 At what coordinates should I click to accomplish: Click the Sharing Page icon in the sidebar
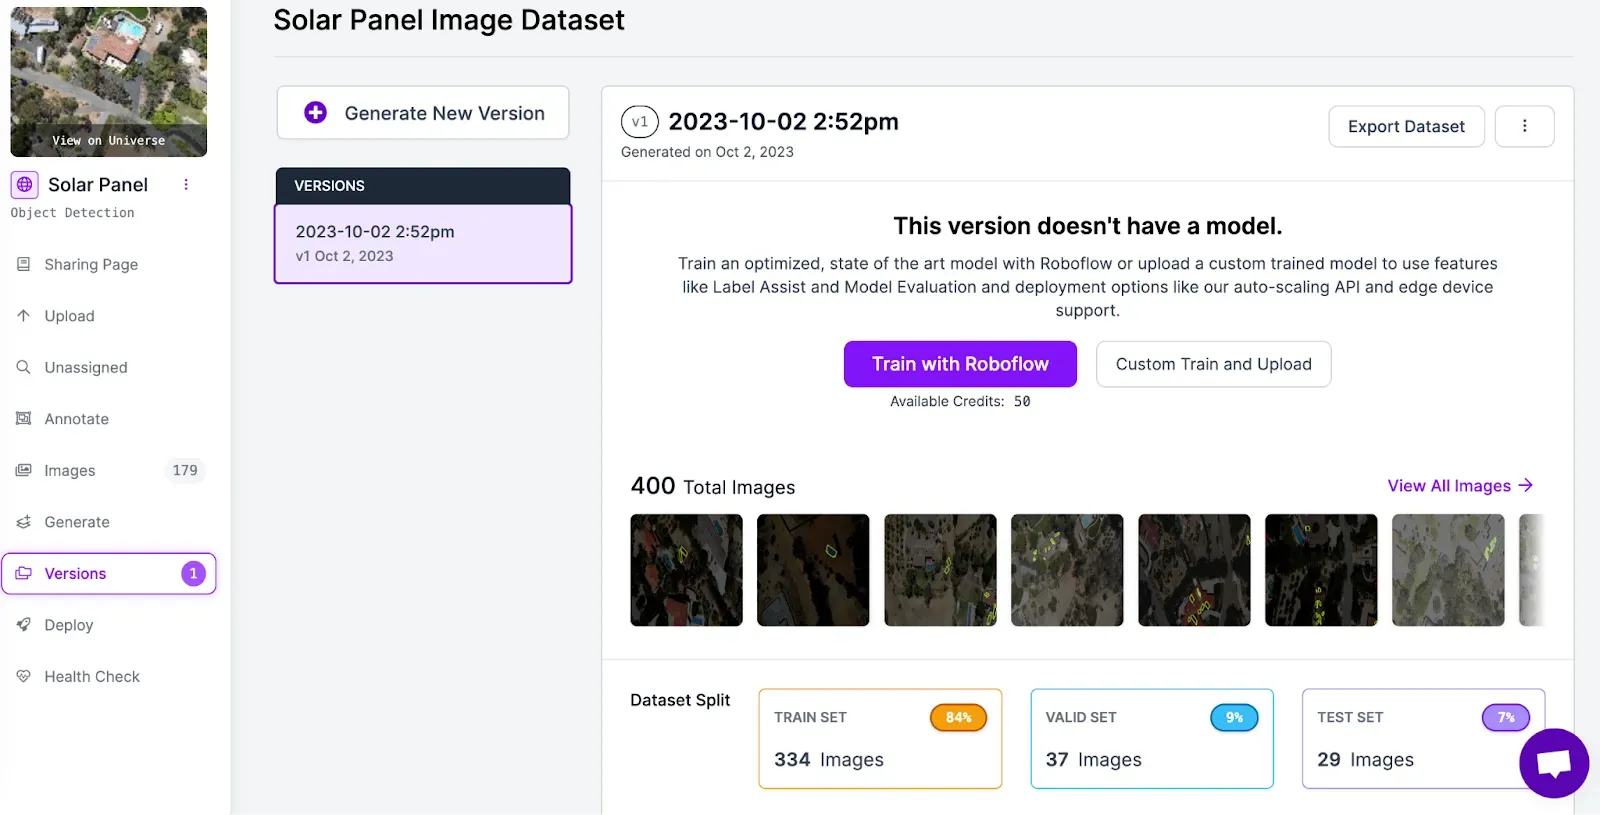point(23,264)
